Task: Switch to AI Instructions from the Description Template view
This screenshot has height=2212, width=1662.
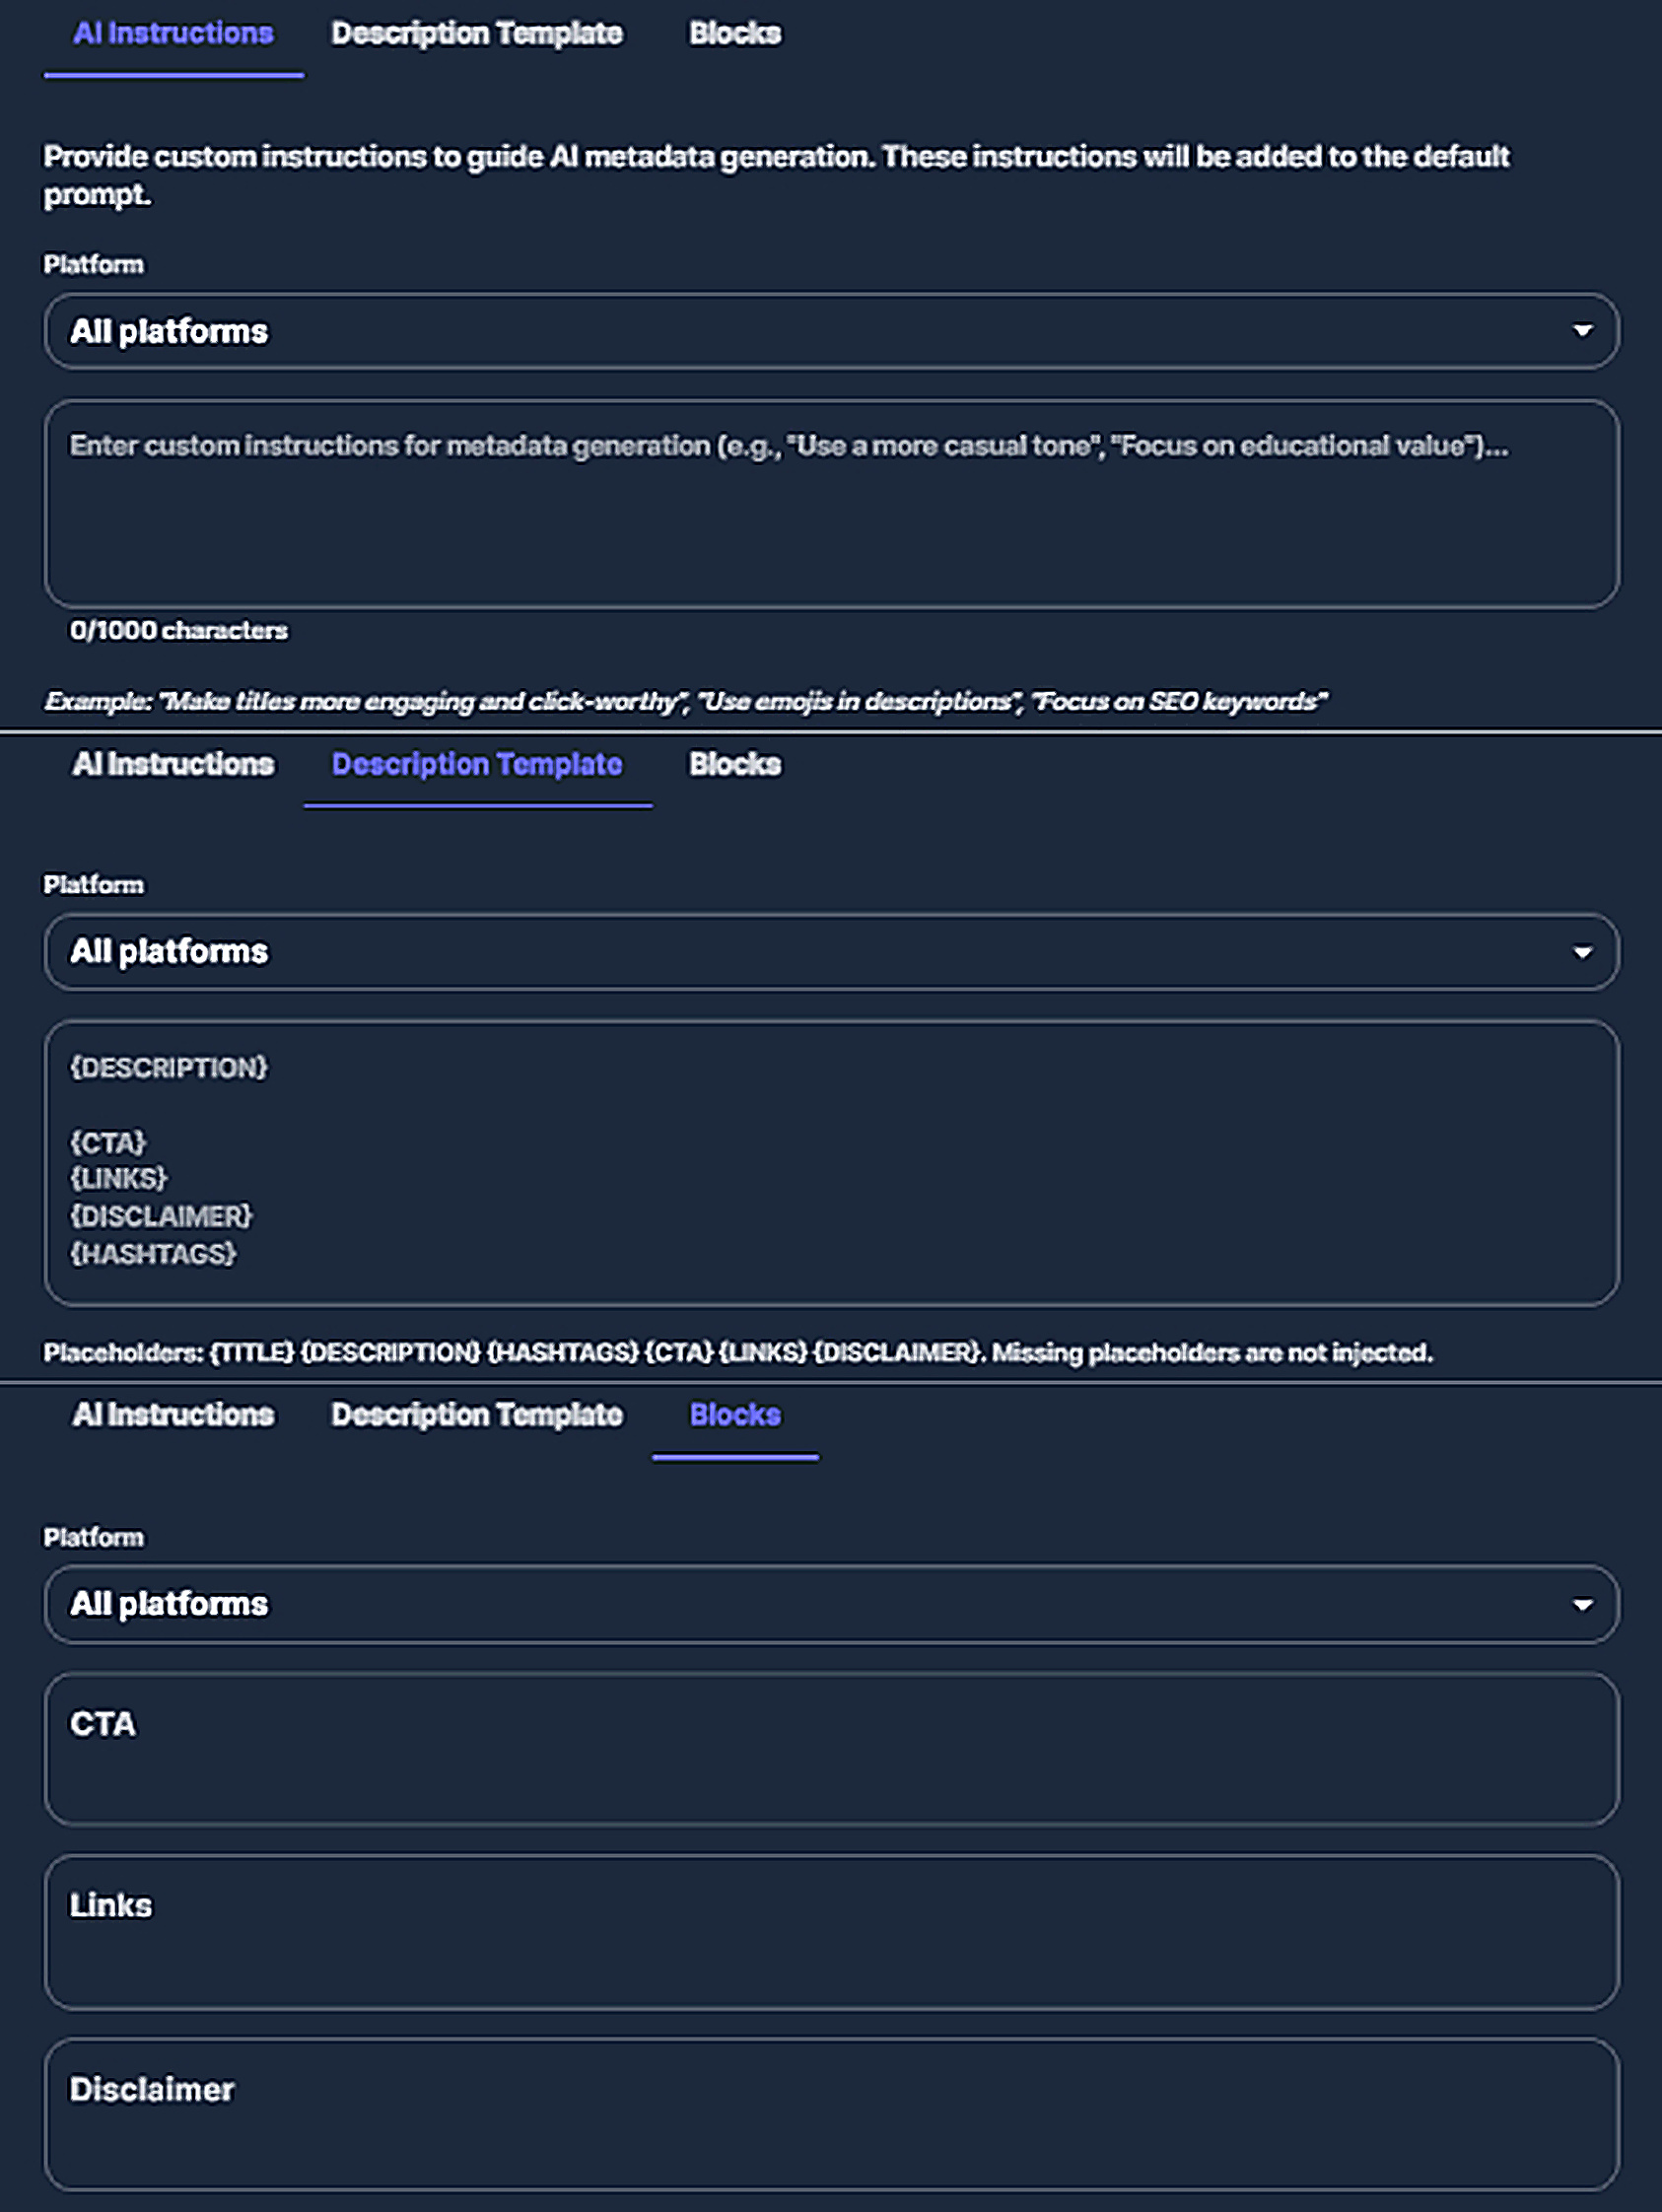Action: (173, 765)
